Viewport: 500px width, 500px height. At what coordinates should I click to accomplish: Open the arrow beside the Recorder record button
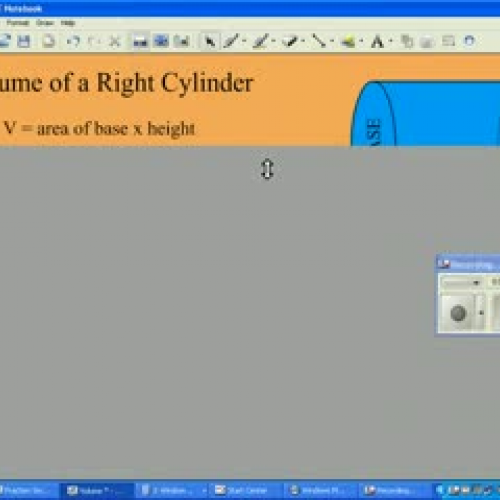tap(481, 313)
